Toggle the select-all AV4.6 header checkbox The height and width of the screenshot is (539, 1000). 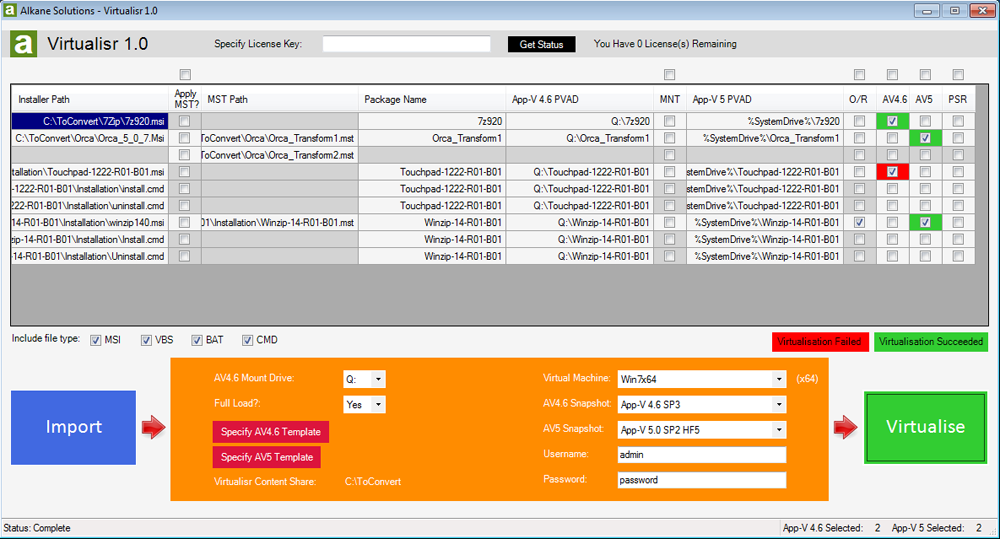pos(892,75)
